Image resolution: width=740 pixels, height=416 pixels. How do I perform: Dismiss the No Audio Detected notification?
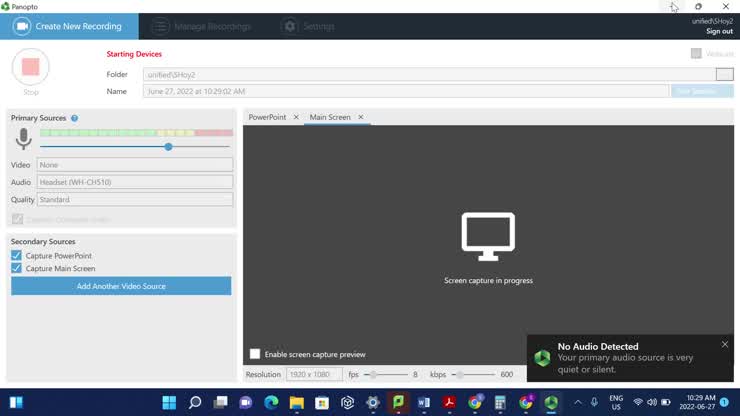(725, 345)
